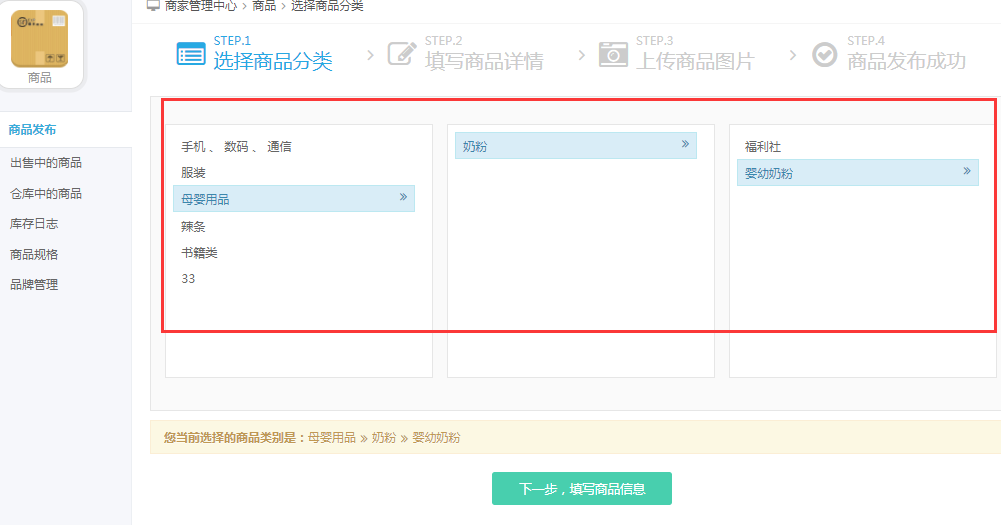Select 手机、数码、通信 category
Image resolution: width=1001 pixels, height=525 pixels.
click(236, 146)
